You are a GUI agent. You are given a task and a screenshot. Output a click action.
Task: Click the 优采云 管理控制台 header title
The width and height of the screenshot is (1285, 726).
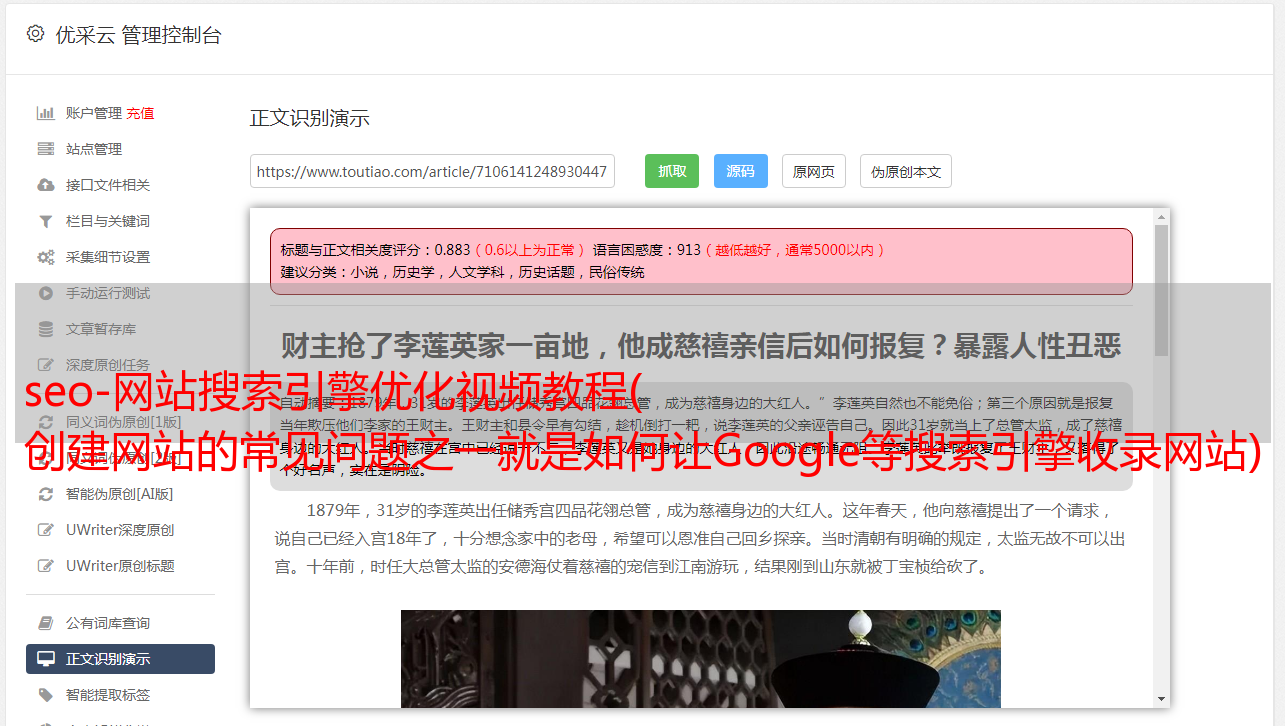click(138, 35)
